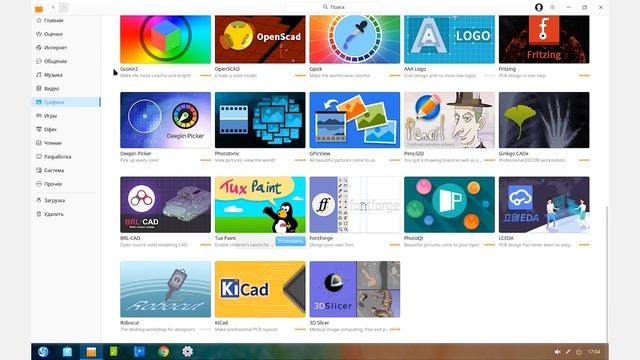Open the Fritzing app thumbnail
Screen dimensions: 640x360
(544, 40)
